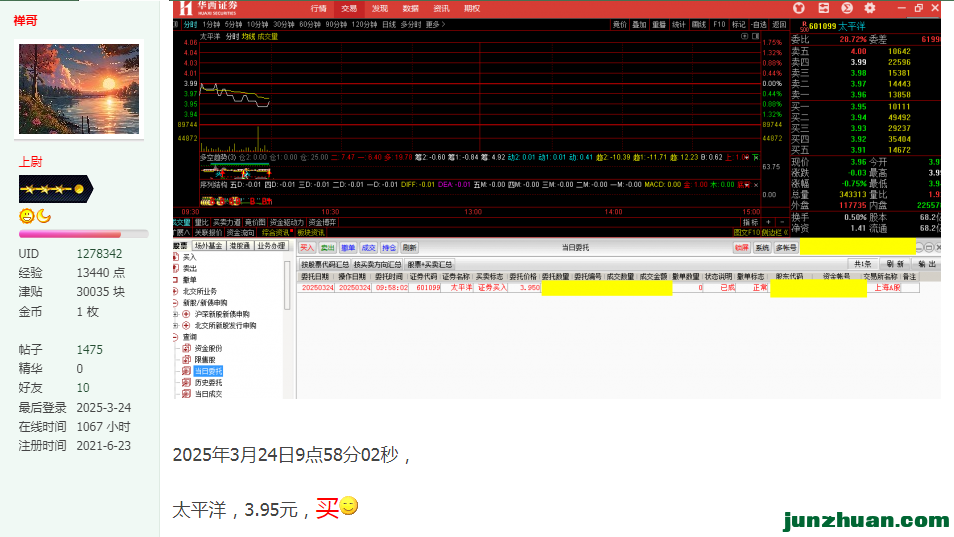
Task: Expand the 北交所业务 group
Action: [175, 291]
